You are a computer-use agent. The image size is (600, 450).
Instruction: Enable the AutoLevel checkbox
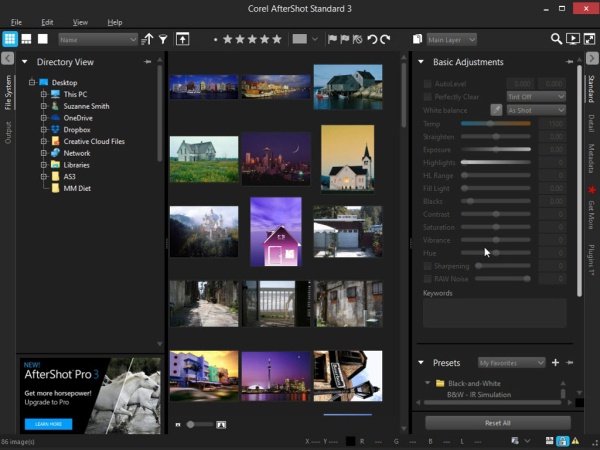[x=427, y=84]
